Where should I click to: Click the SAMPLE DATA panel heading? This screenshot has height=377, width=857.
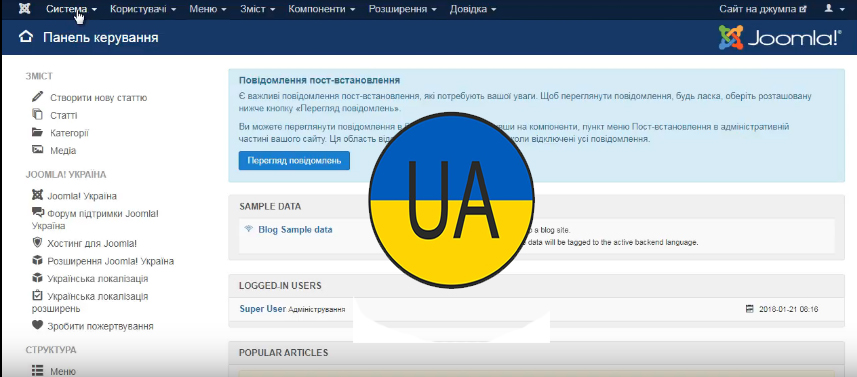(x=270, y=207)
